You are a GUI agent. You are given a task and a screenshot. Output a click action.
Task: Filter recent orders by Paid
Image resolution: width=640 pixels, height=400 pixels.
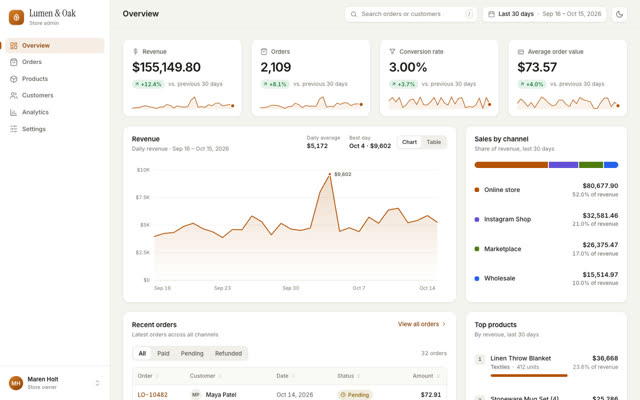163,353
